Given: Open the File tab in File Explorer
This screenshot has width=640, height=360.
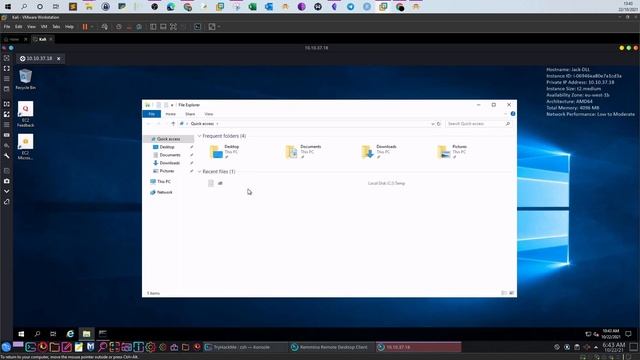Looking at the screenshot, I should click(151, 114).
